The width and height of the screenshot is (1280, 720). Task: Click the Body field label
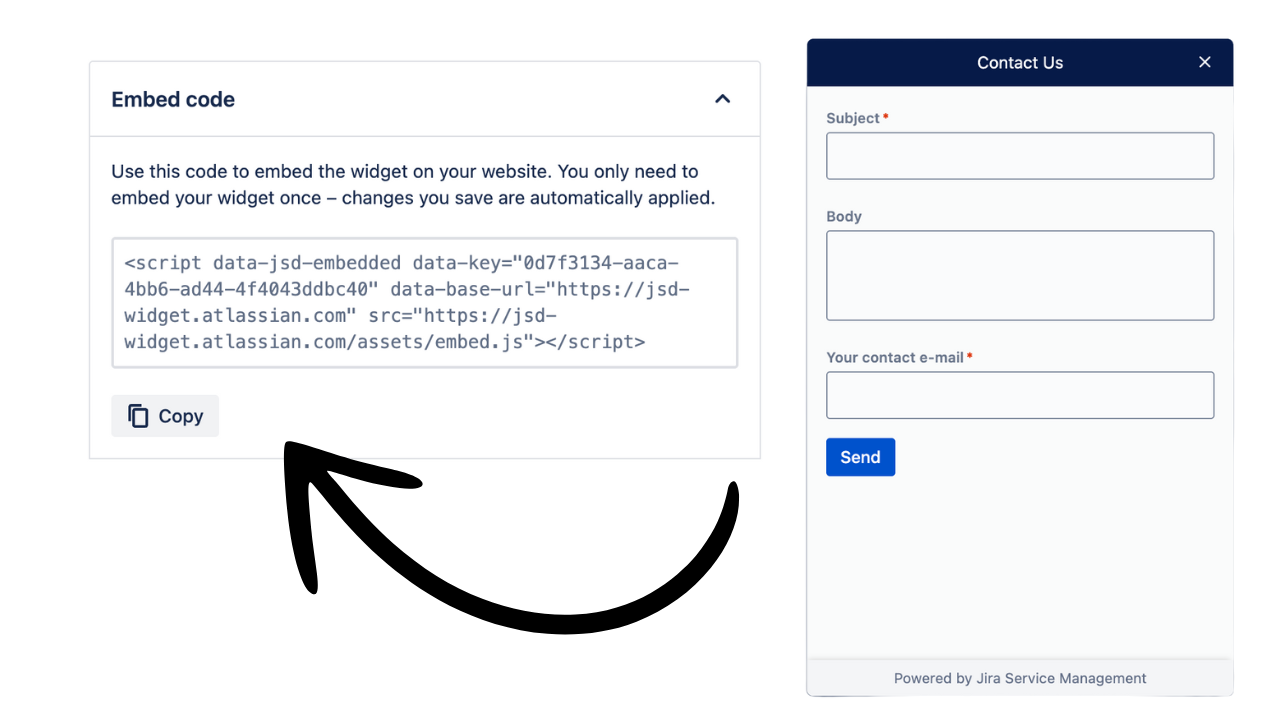click(844, 216)
